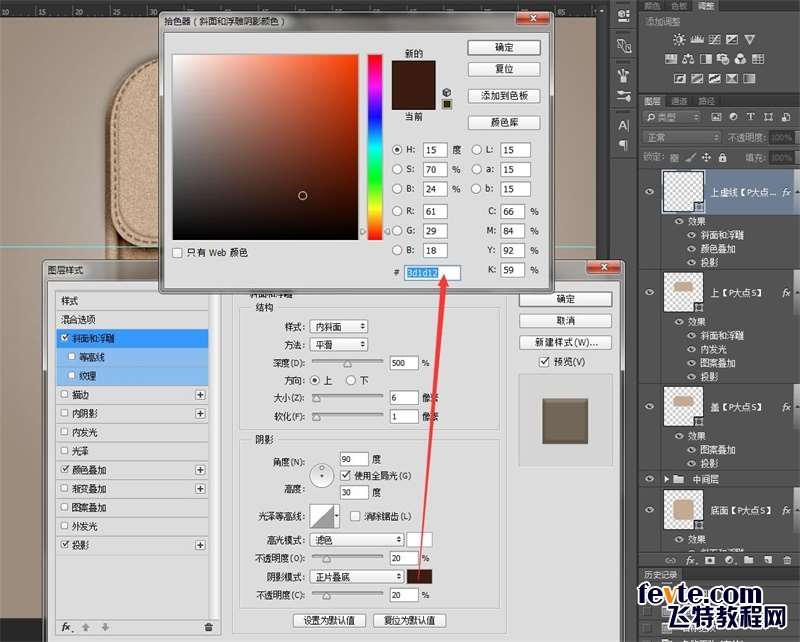Open the 样式 内斜面 dropdown

pyautogui.click(x=338, y=326)
